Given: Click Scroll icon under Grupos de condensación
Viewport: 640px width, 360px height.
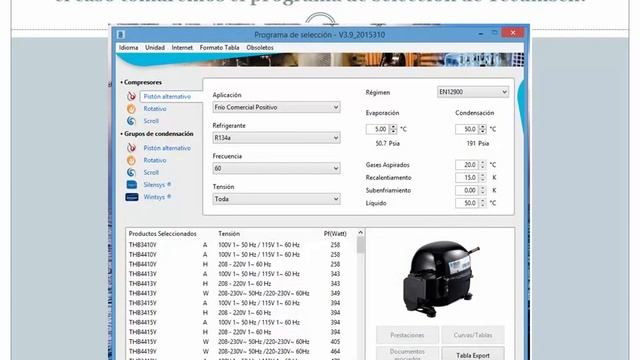Looking at the screenshot, I should pyautogui.click(x=131, y=172).
